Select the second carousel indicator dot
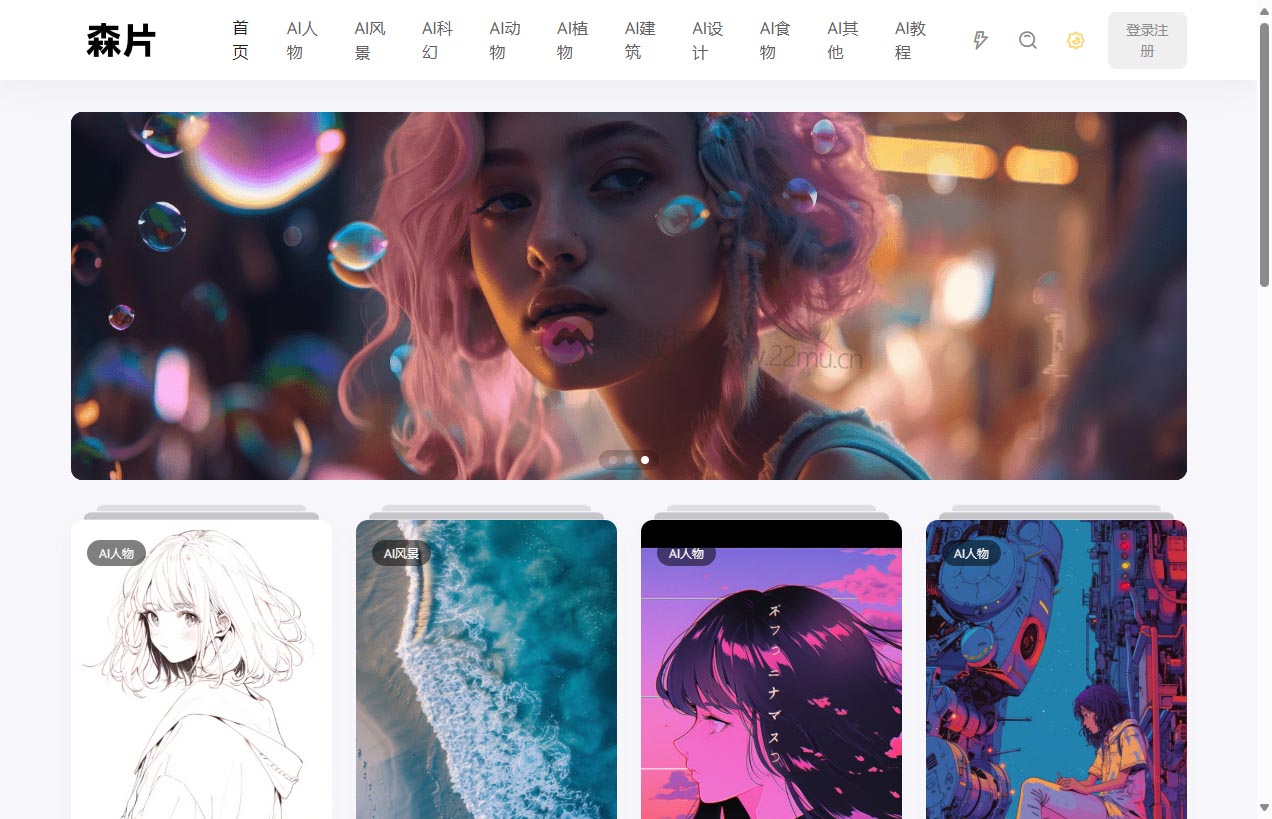 (629, 460)
